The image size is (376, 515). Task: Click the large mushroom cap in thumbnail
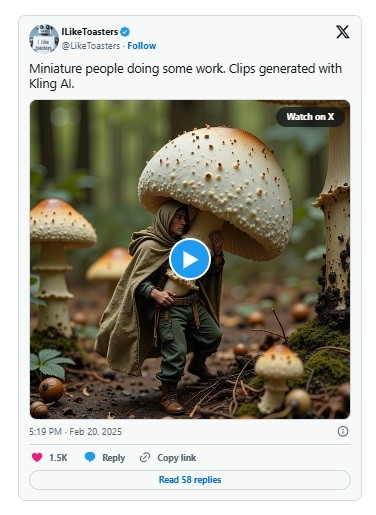point(216,187)
